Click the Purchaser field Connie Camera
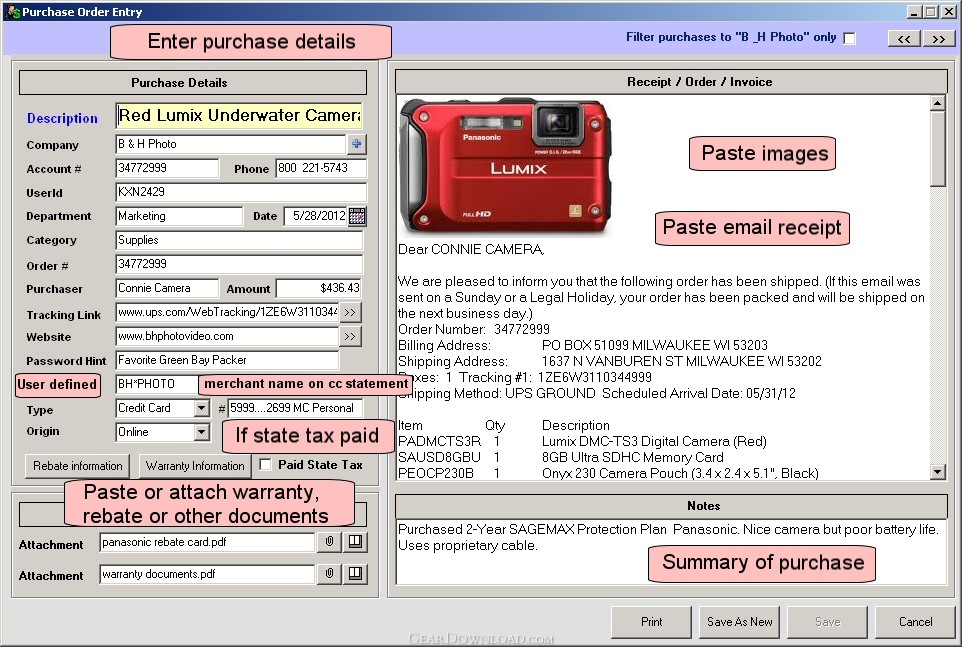 pyautogui.click(x=167, y=288)
